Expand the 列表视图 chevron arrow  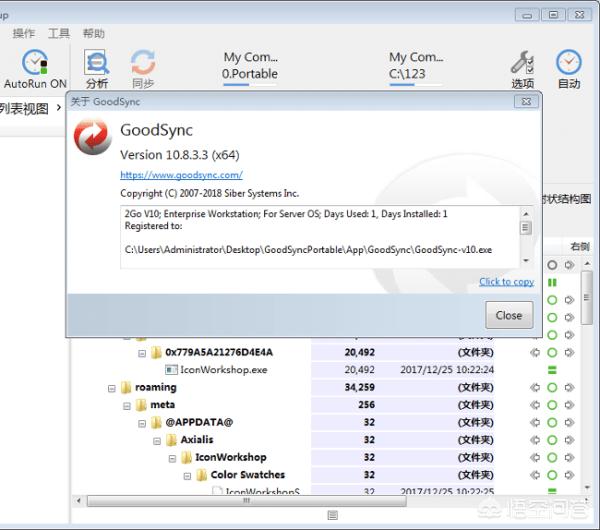click(x=59, y=108)
